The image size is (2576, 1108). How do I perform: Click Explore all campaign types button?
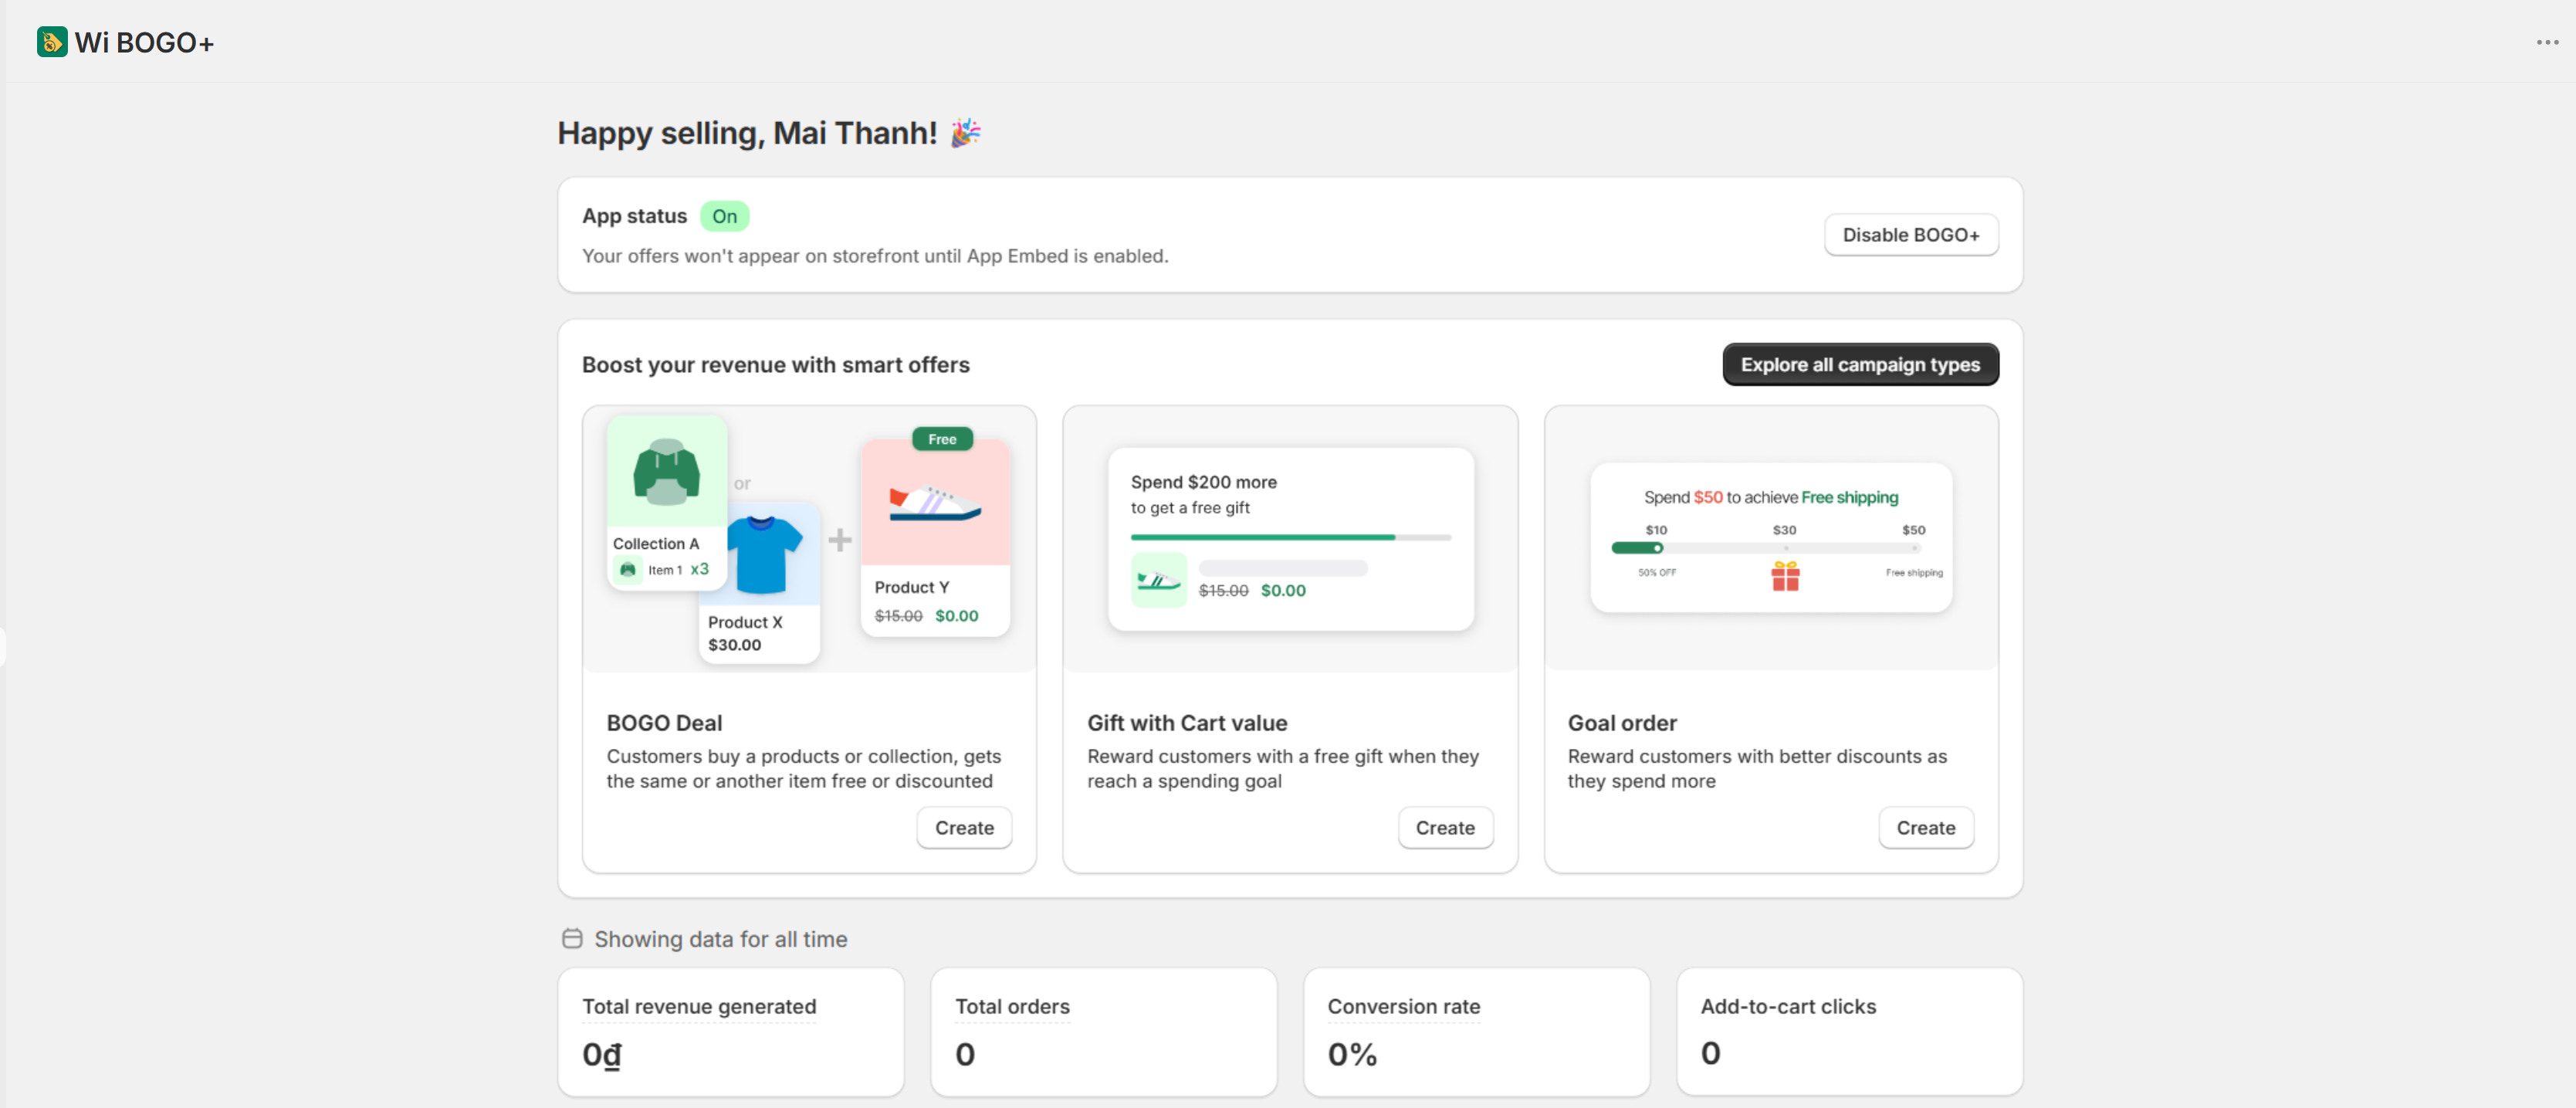coord(1860,365)
